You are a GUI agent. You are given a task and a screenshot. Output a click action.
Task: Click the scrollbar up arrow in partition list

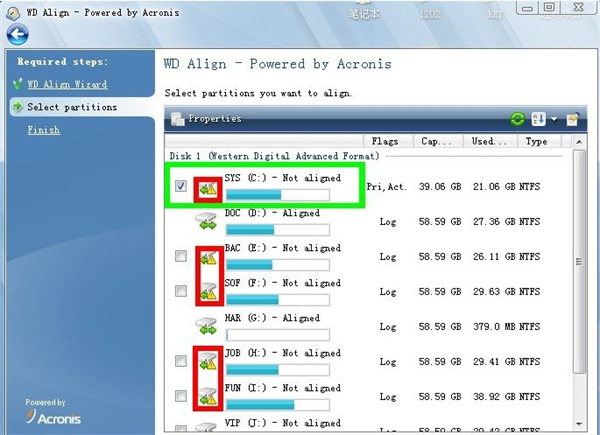click(579, 142)
